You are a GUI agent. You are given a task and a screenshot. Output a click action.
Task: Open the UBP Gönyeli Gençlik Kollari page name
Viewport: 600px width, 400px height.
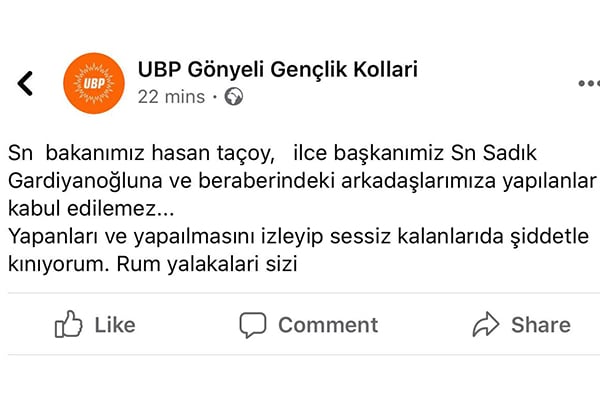(277, 69)
